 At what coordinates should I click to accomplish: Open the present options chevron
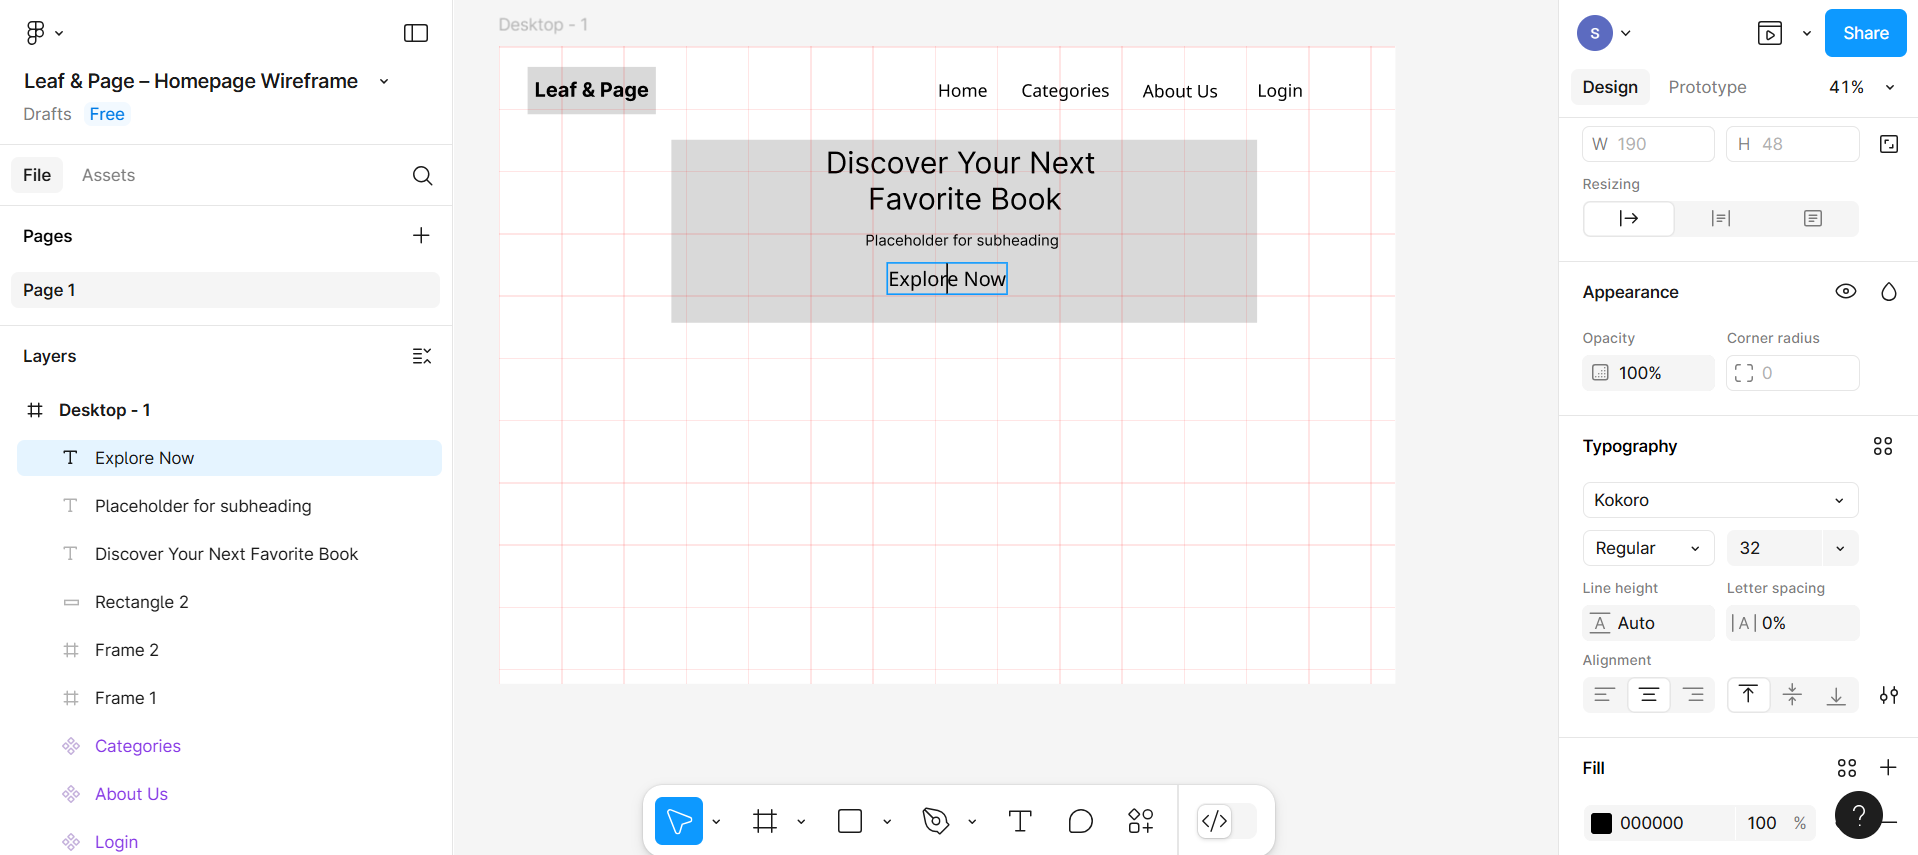pyautogui.click(x=1807, y=33)
